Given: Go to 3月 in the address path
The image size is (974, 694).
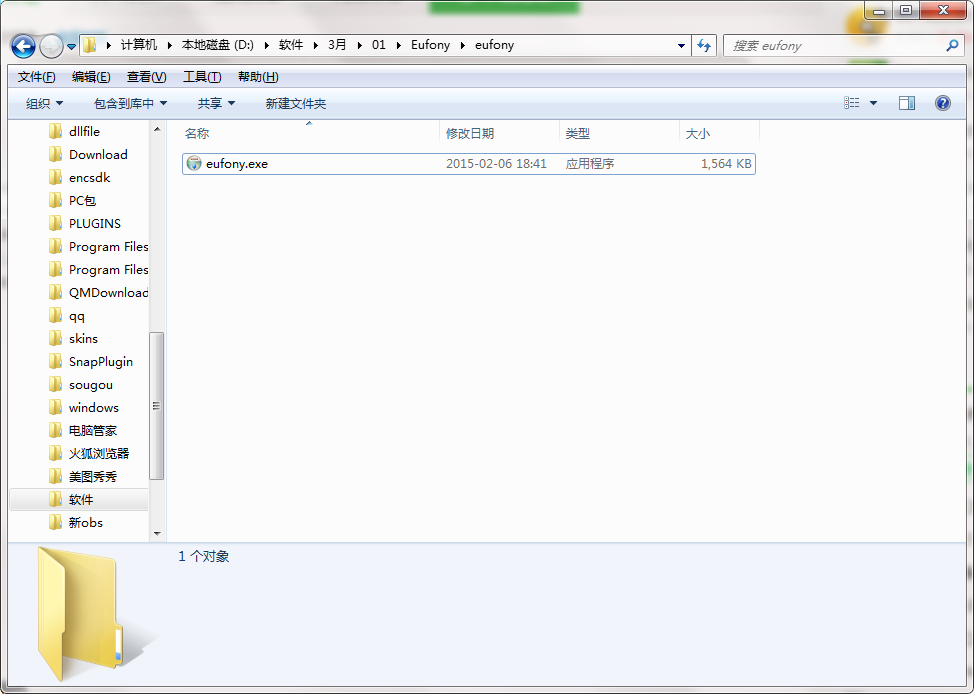Looking at the screenshot, I should pyautogui.click(x=337, y=45).
